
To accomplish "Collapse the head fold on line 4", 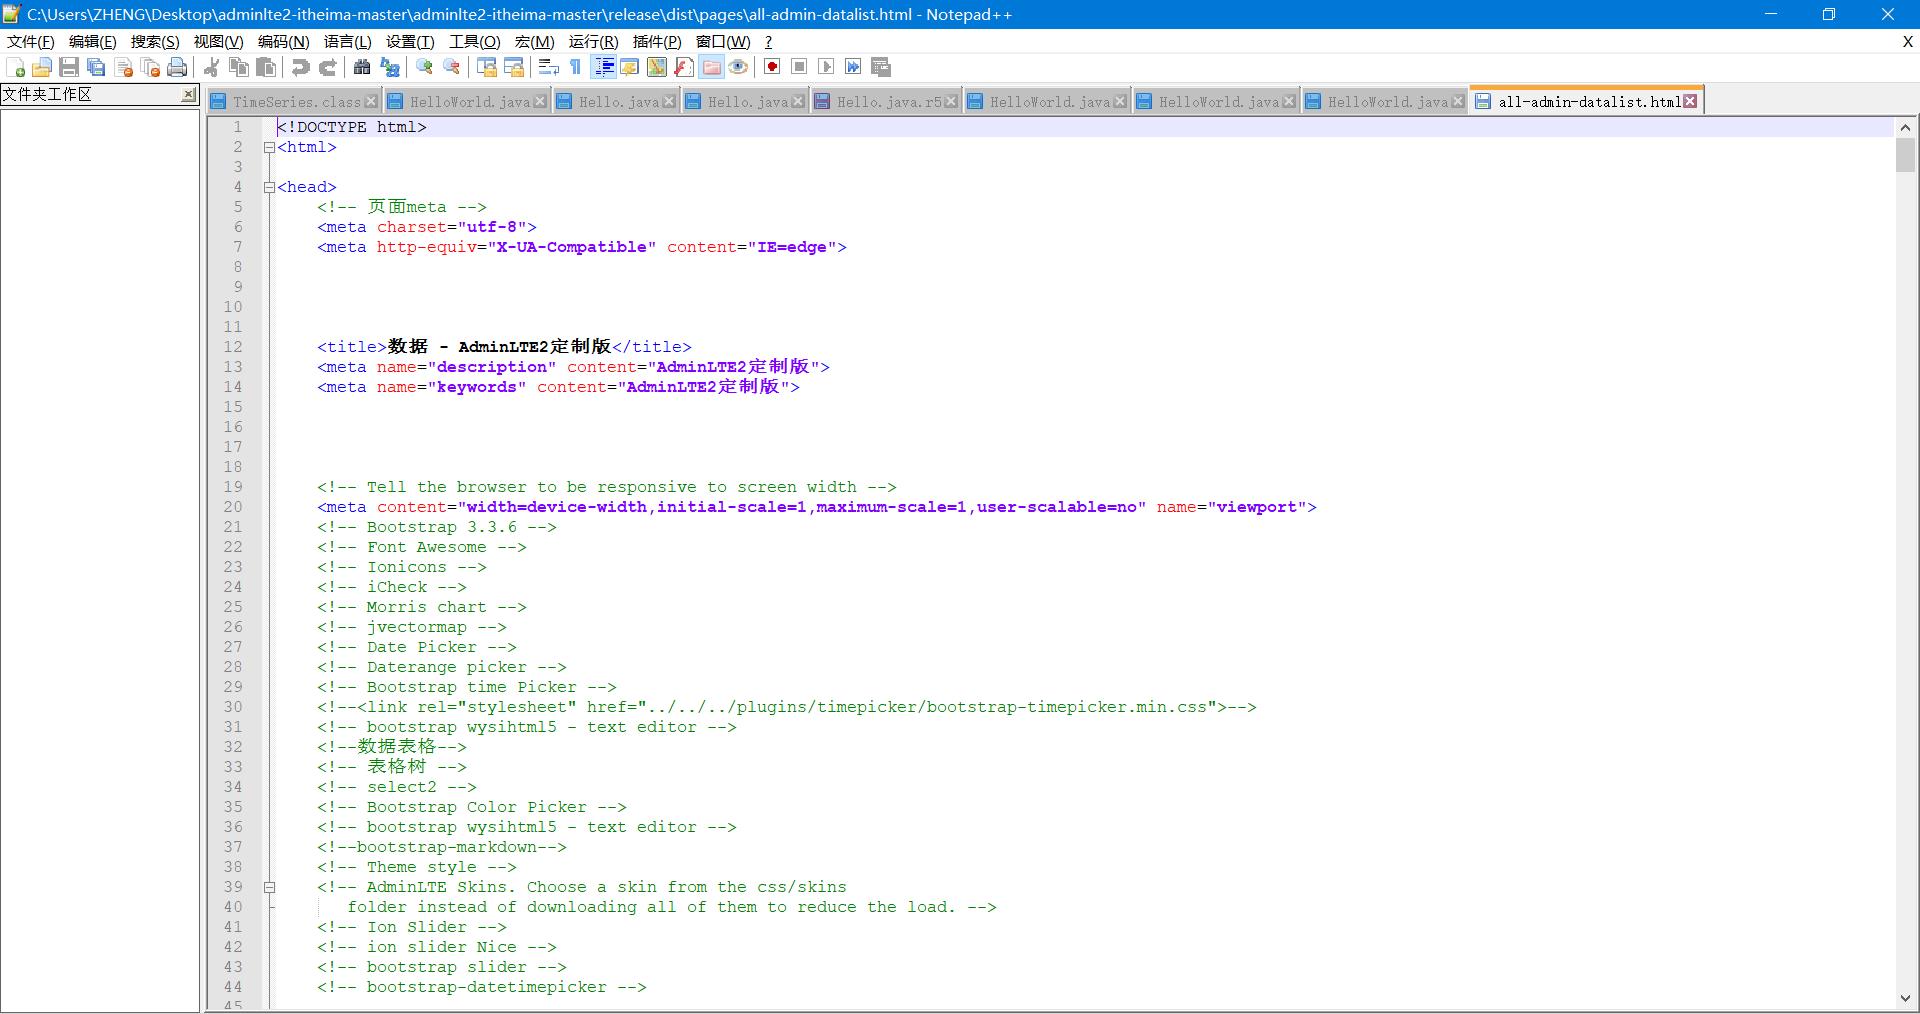I will click(269, 187).
